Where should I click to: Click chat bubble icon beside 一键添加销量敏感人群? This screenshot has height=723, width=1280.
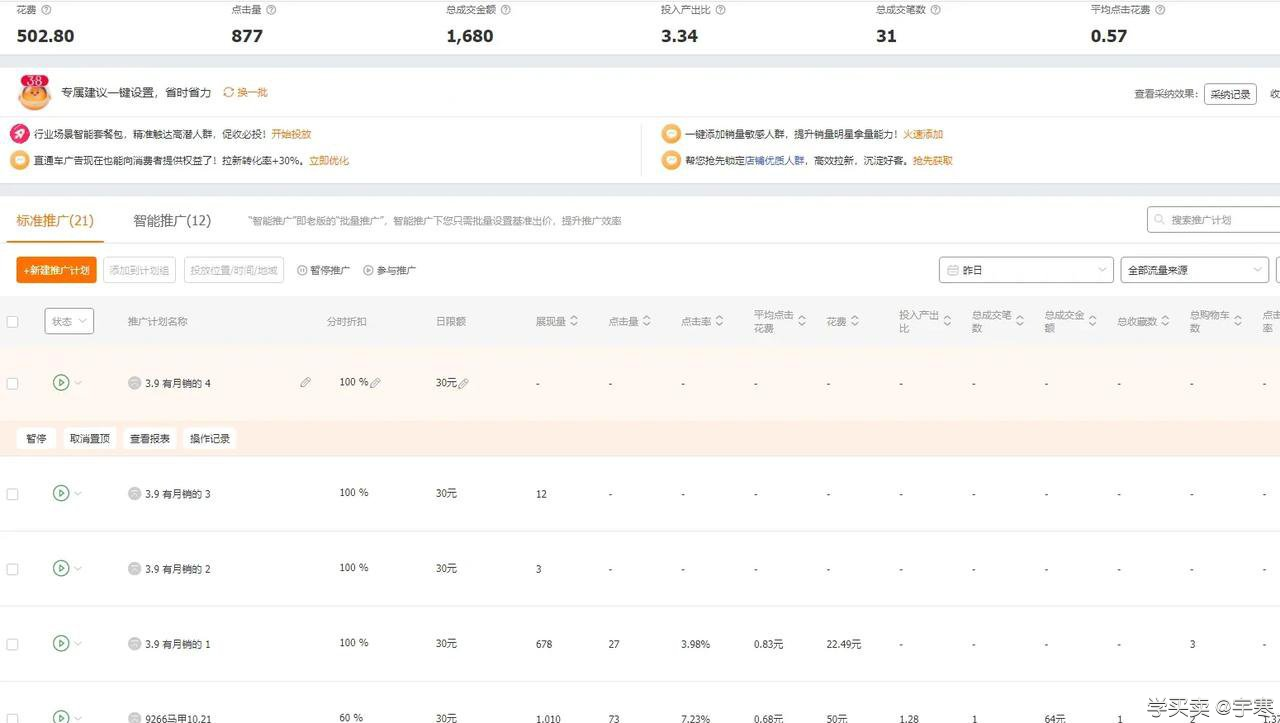tap(671, 134)
